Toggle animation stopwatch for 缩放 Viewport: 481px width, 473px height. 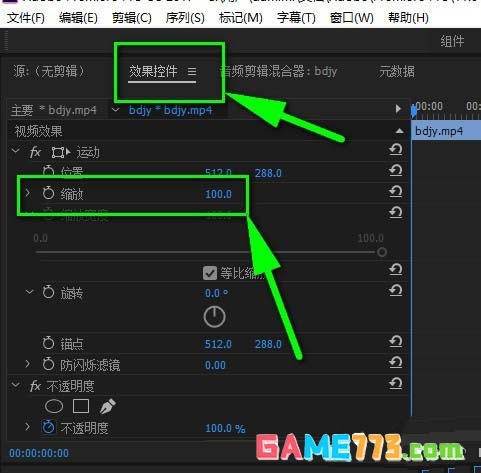tap(48, 193)
